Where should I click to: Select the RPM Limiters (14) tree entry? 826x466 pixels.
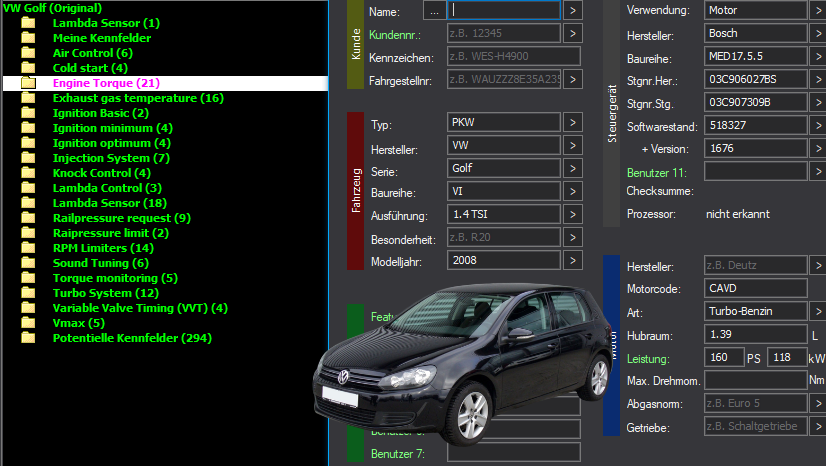(x=103, y=248)
